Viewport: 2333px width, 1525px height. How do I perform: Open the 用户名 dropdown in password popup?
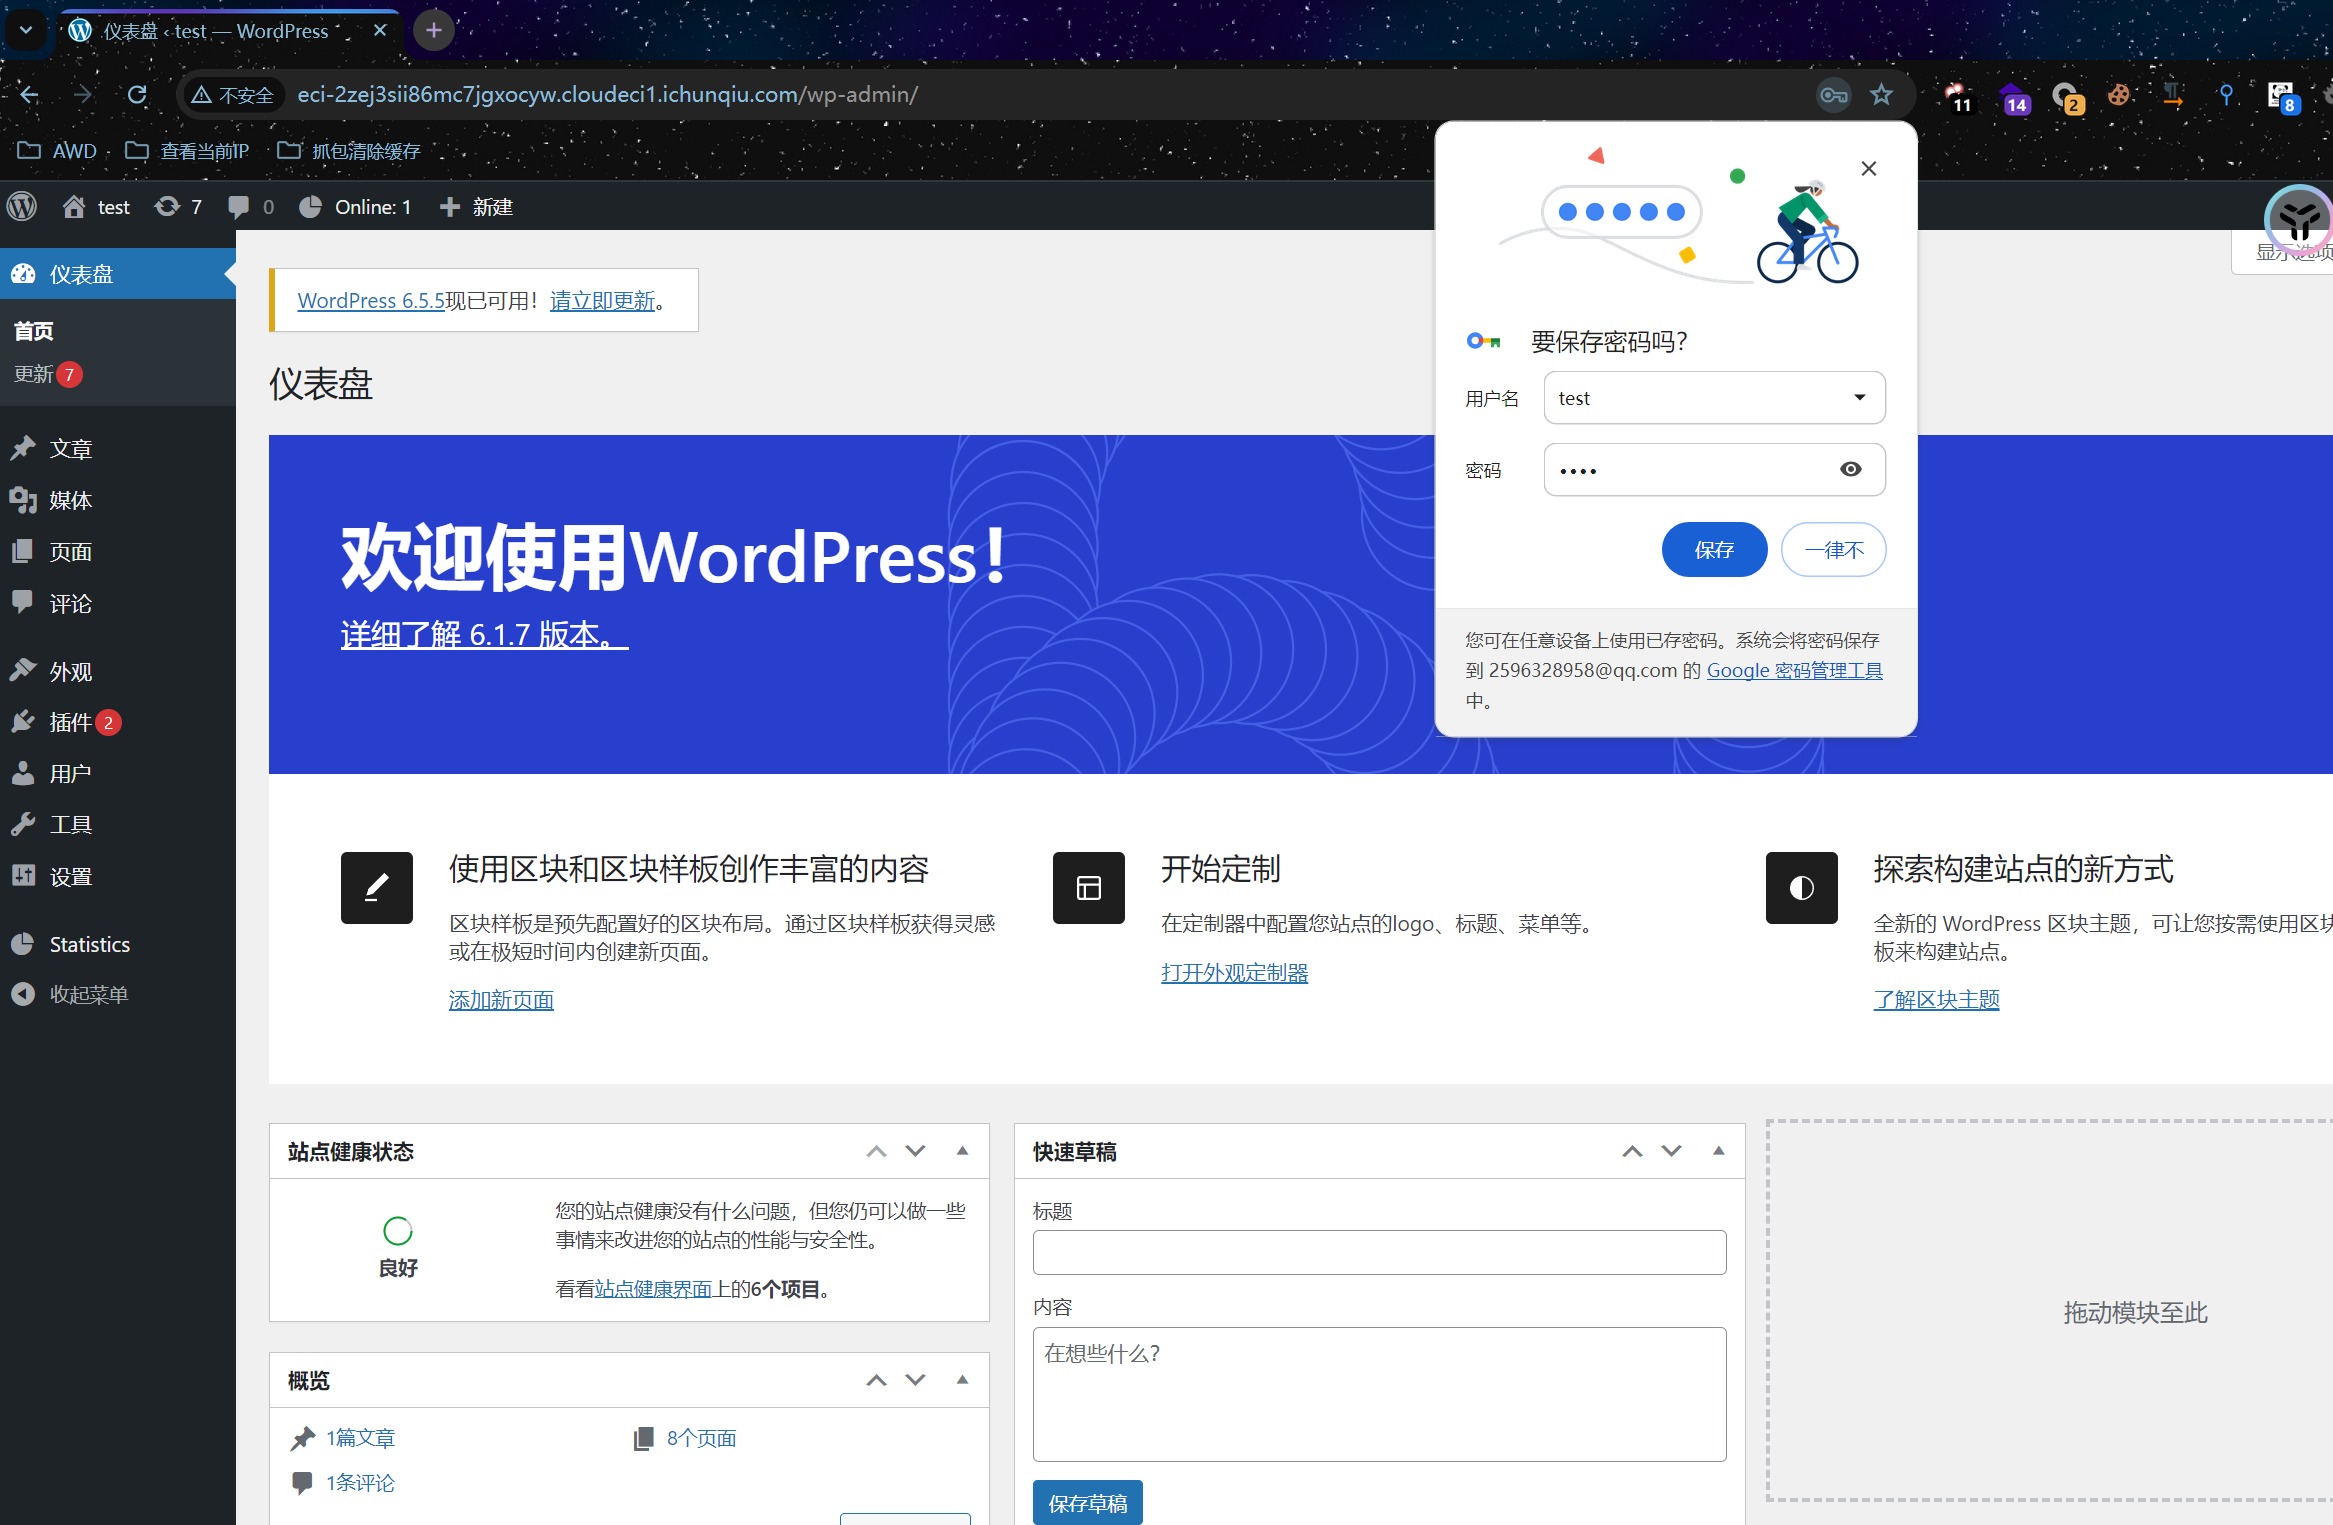(1715, 398)
